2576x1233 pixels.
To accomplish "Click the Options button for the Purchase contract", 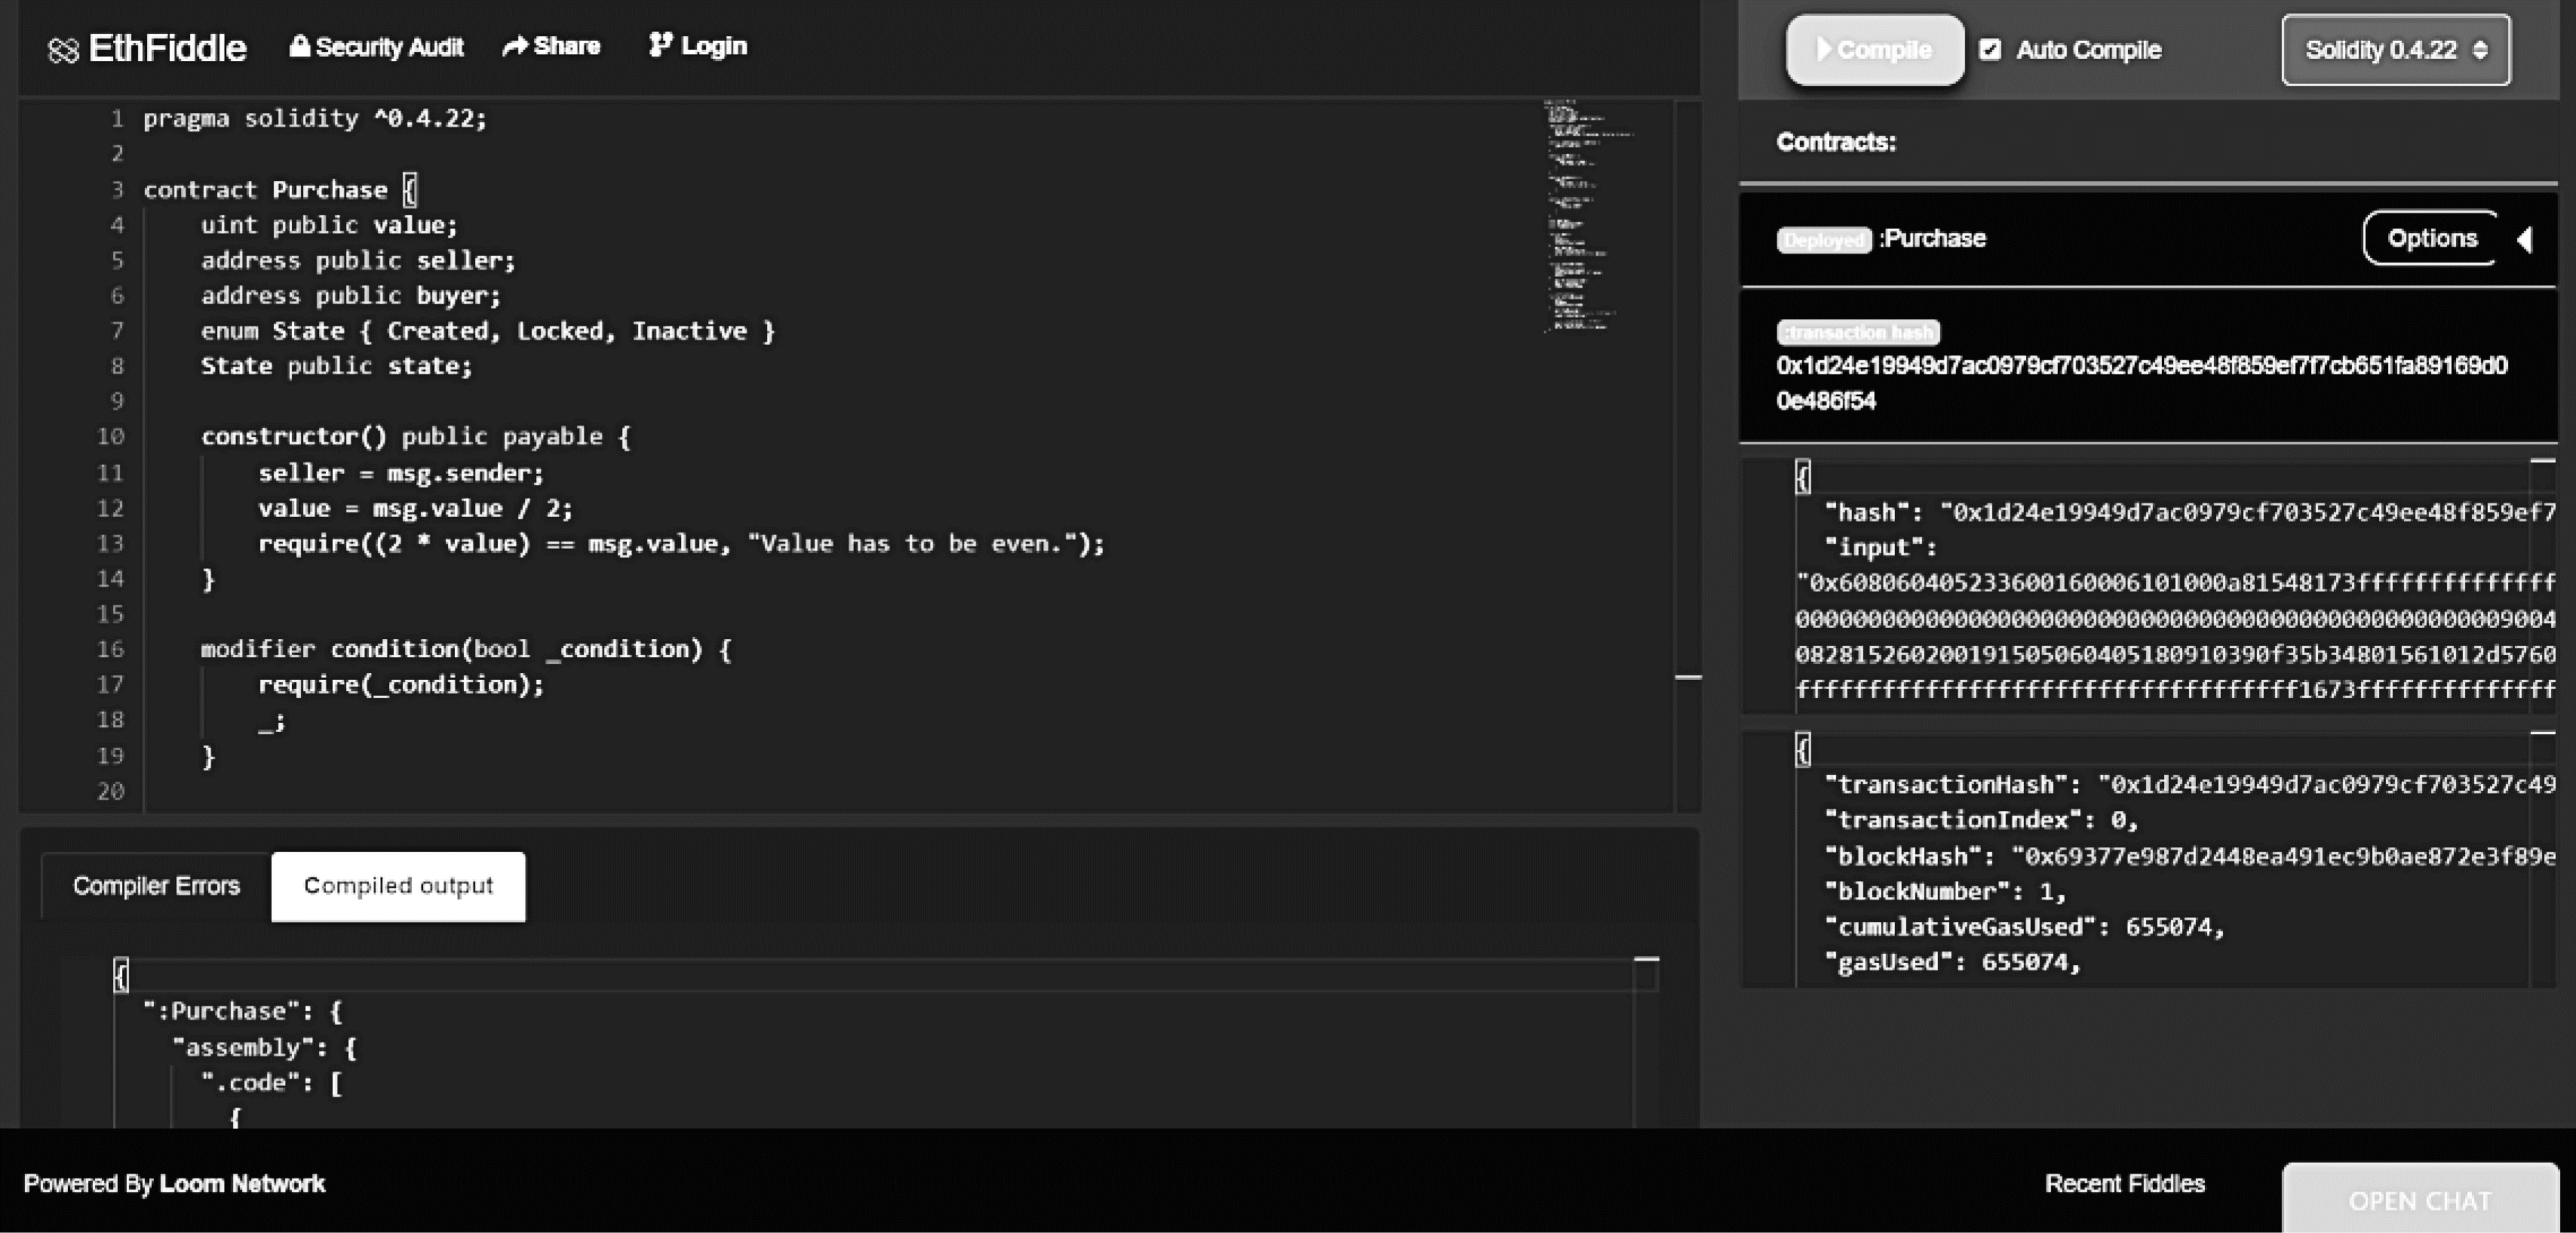I will (2431, 238).
